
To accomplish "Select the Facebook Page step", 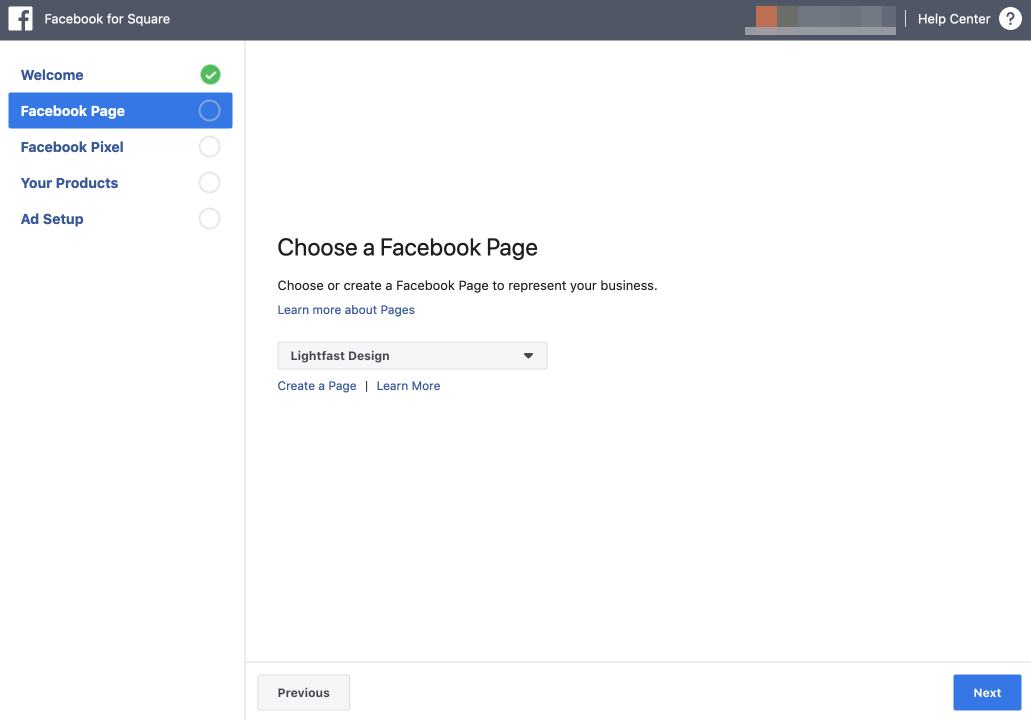I will click(x=120, y=110).
